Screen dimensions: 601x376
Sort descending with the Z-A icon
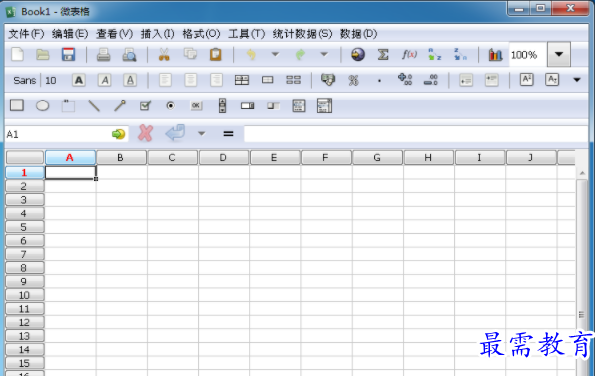tap(460, 54)
